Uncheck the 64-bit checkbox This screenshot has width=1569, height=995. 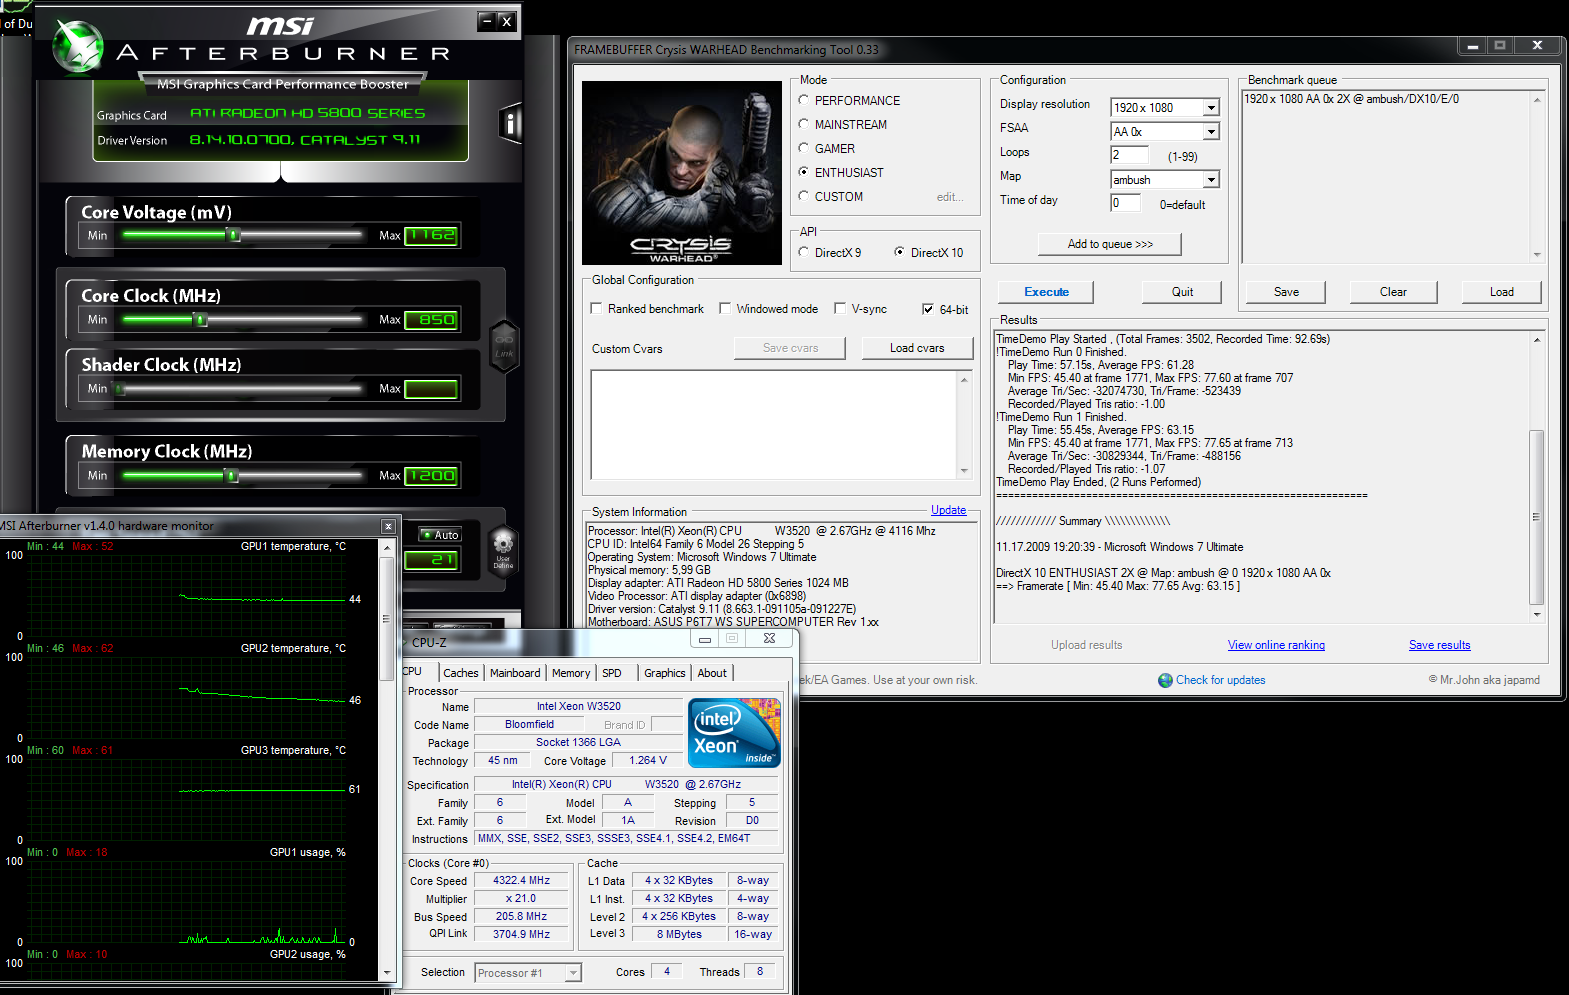[x=929, y=309]
